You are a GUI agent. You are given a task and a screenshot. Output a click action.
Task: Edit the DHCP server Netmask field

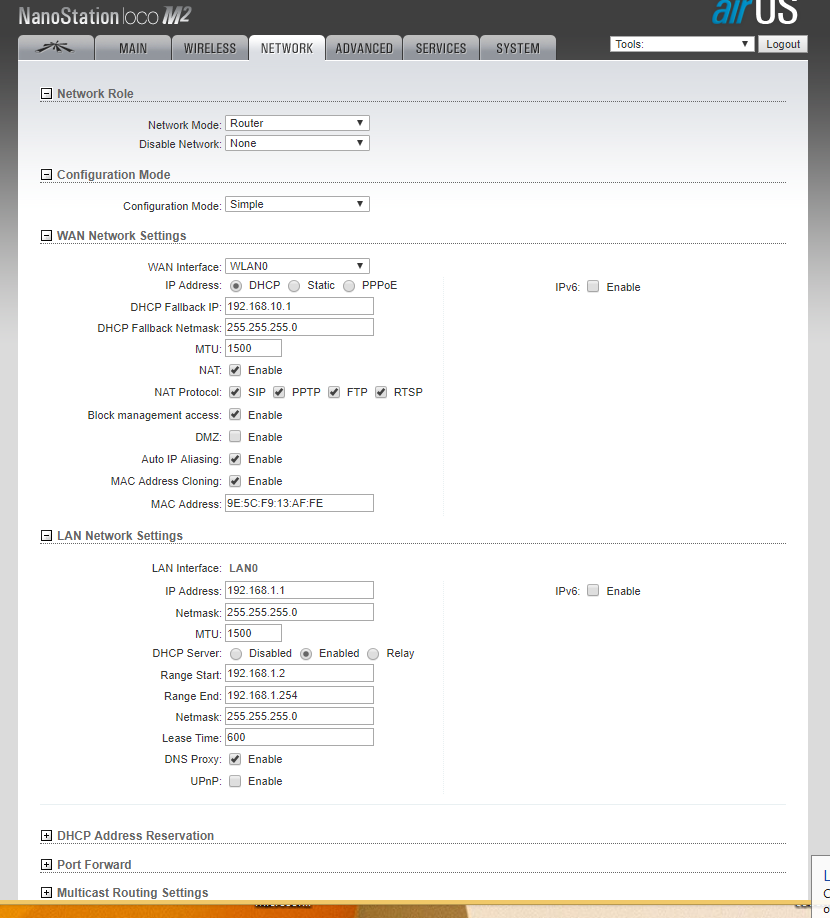pos(299,717)
